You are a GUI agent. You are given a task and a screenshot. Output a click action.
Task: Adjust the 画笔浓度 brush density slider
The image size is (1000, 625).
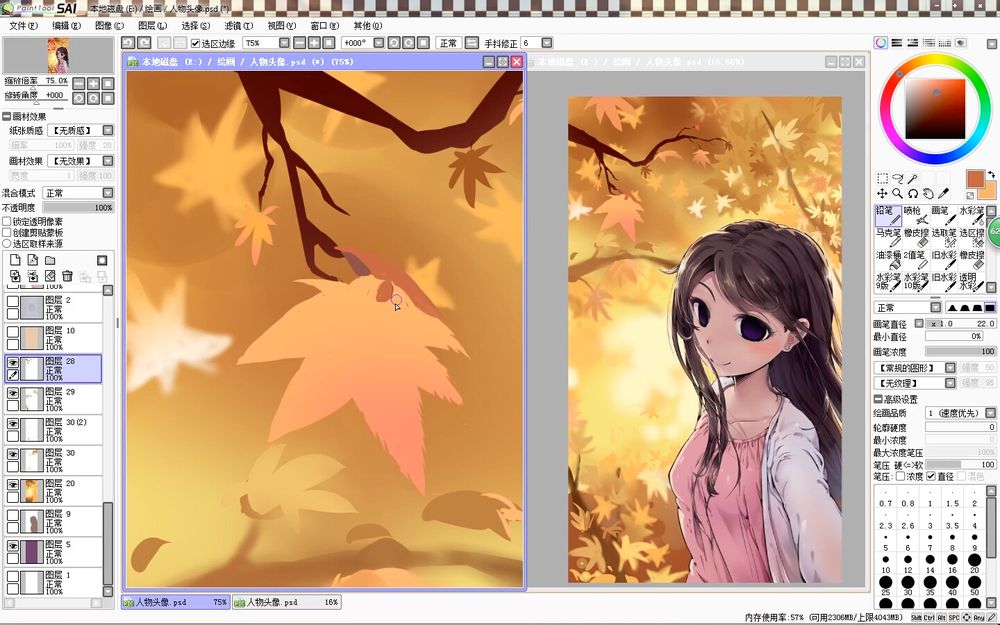click(960, 351)
